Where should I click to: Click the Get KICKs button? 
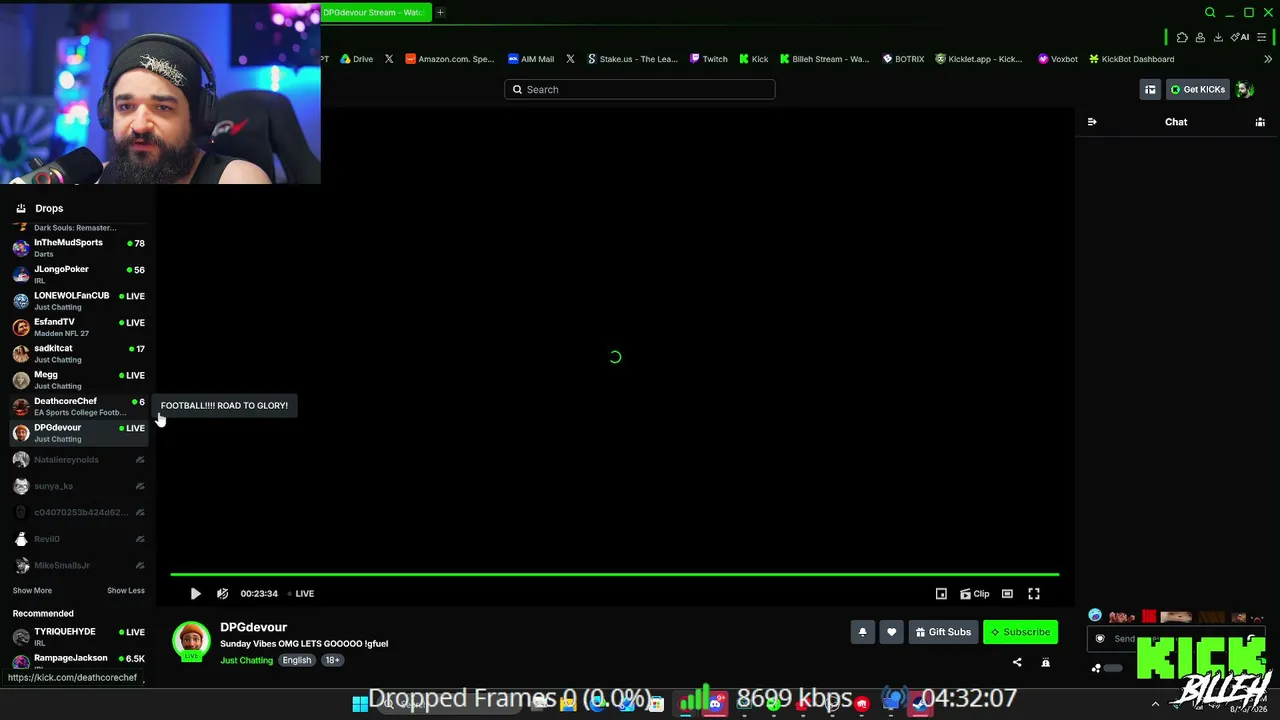click(1198, 89)
